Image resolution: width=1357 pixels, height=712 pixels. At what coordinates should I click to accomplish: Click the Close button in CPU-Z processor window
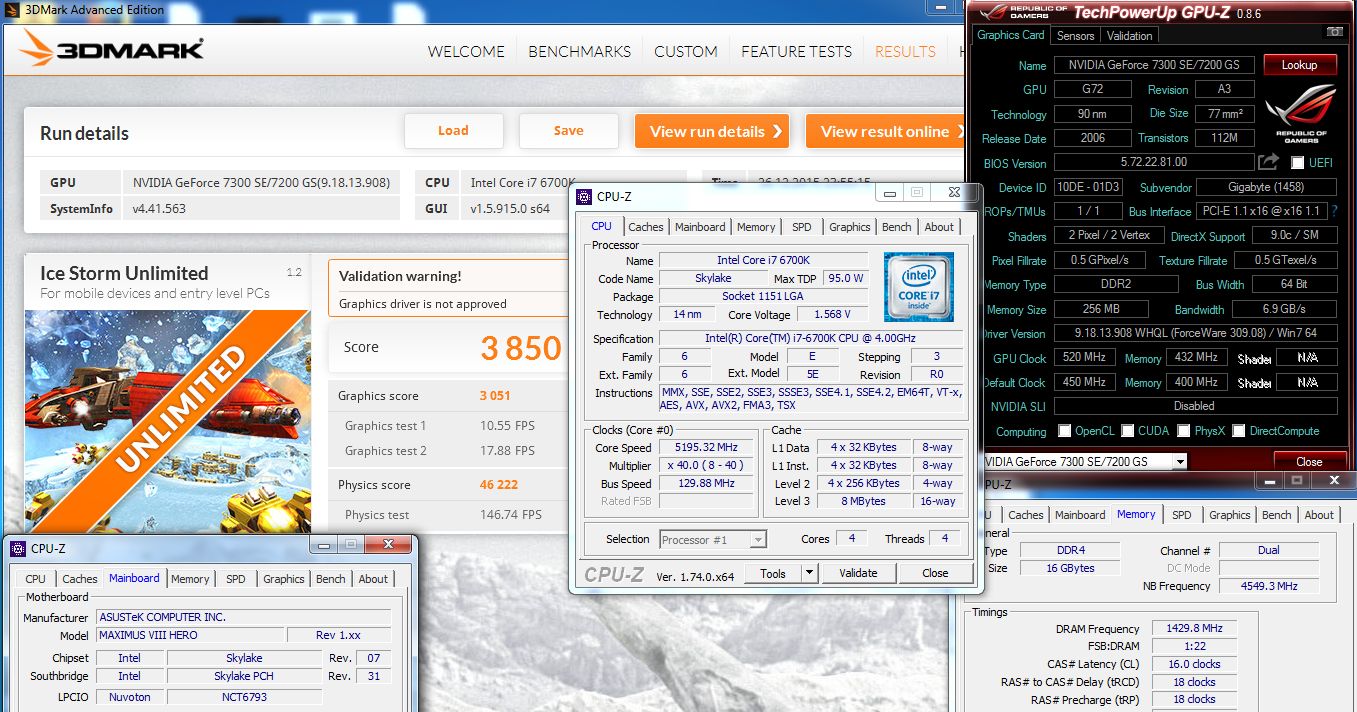tap(935, 573)
